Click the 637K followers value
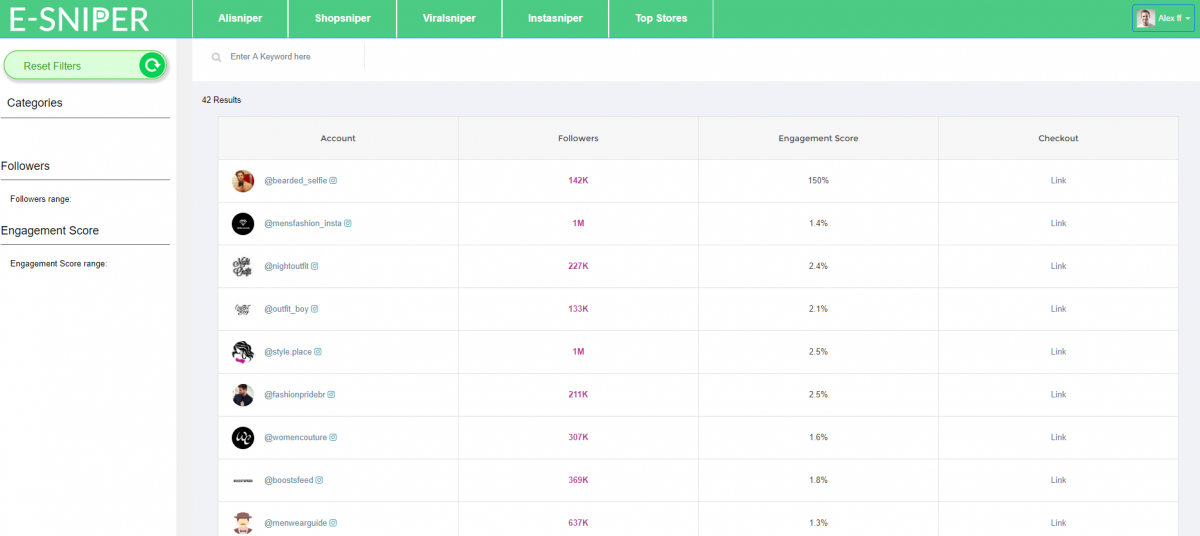 pyautogui.click(x=578, y=523)
